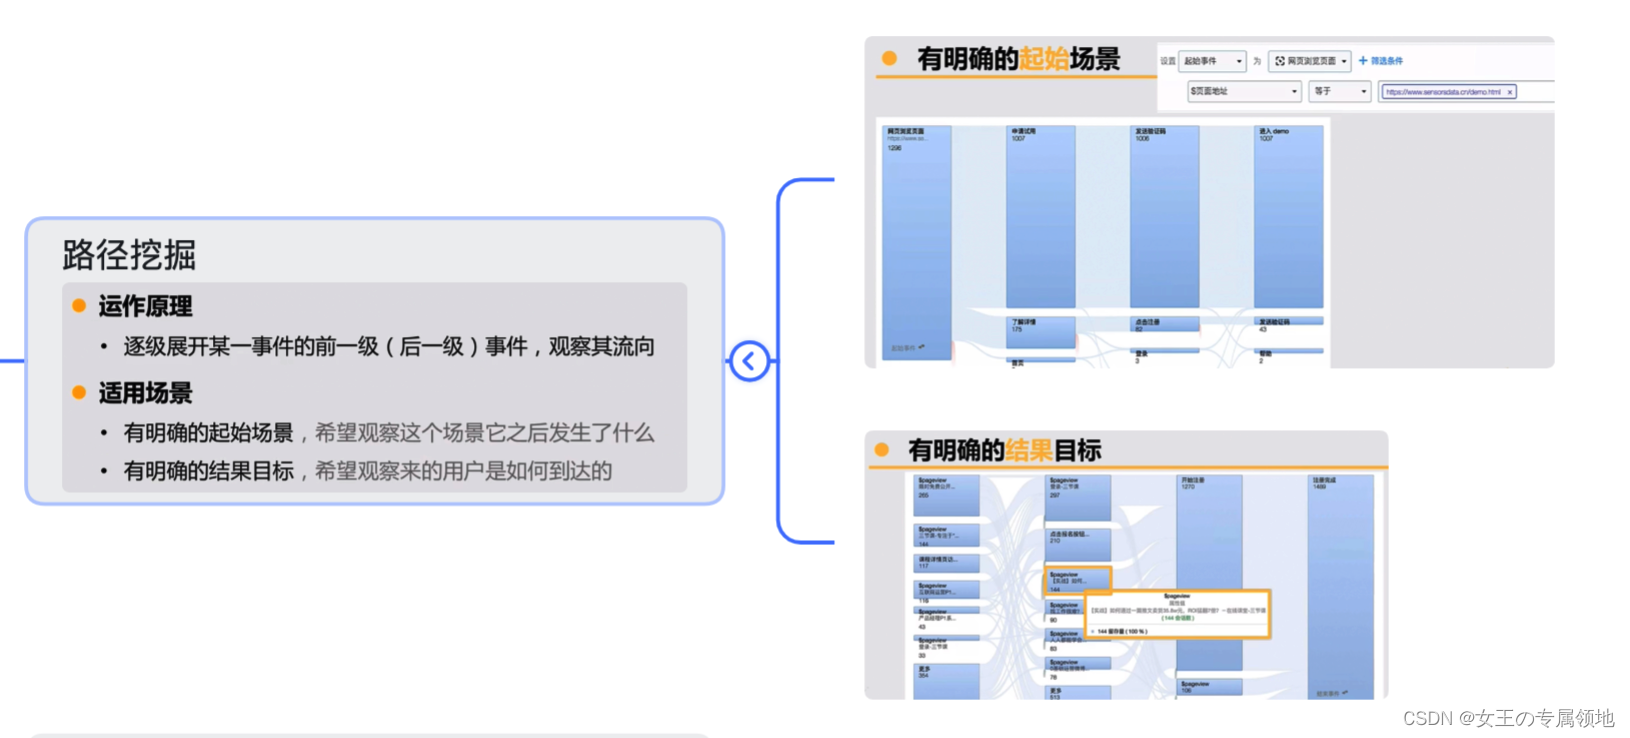
Task: Open the $页面地址 property dropdown
Action: pyautogui.click(x=1244, y=91)
